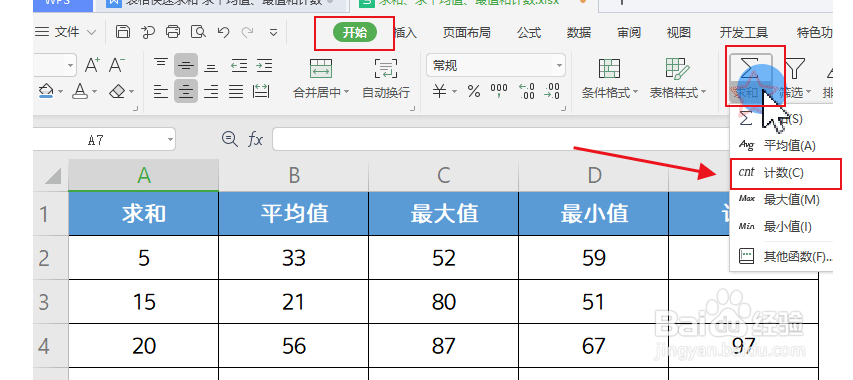Switch to the 开始 ribbon tab
Screen dimensions: 853x380
pos(355,33)
